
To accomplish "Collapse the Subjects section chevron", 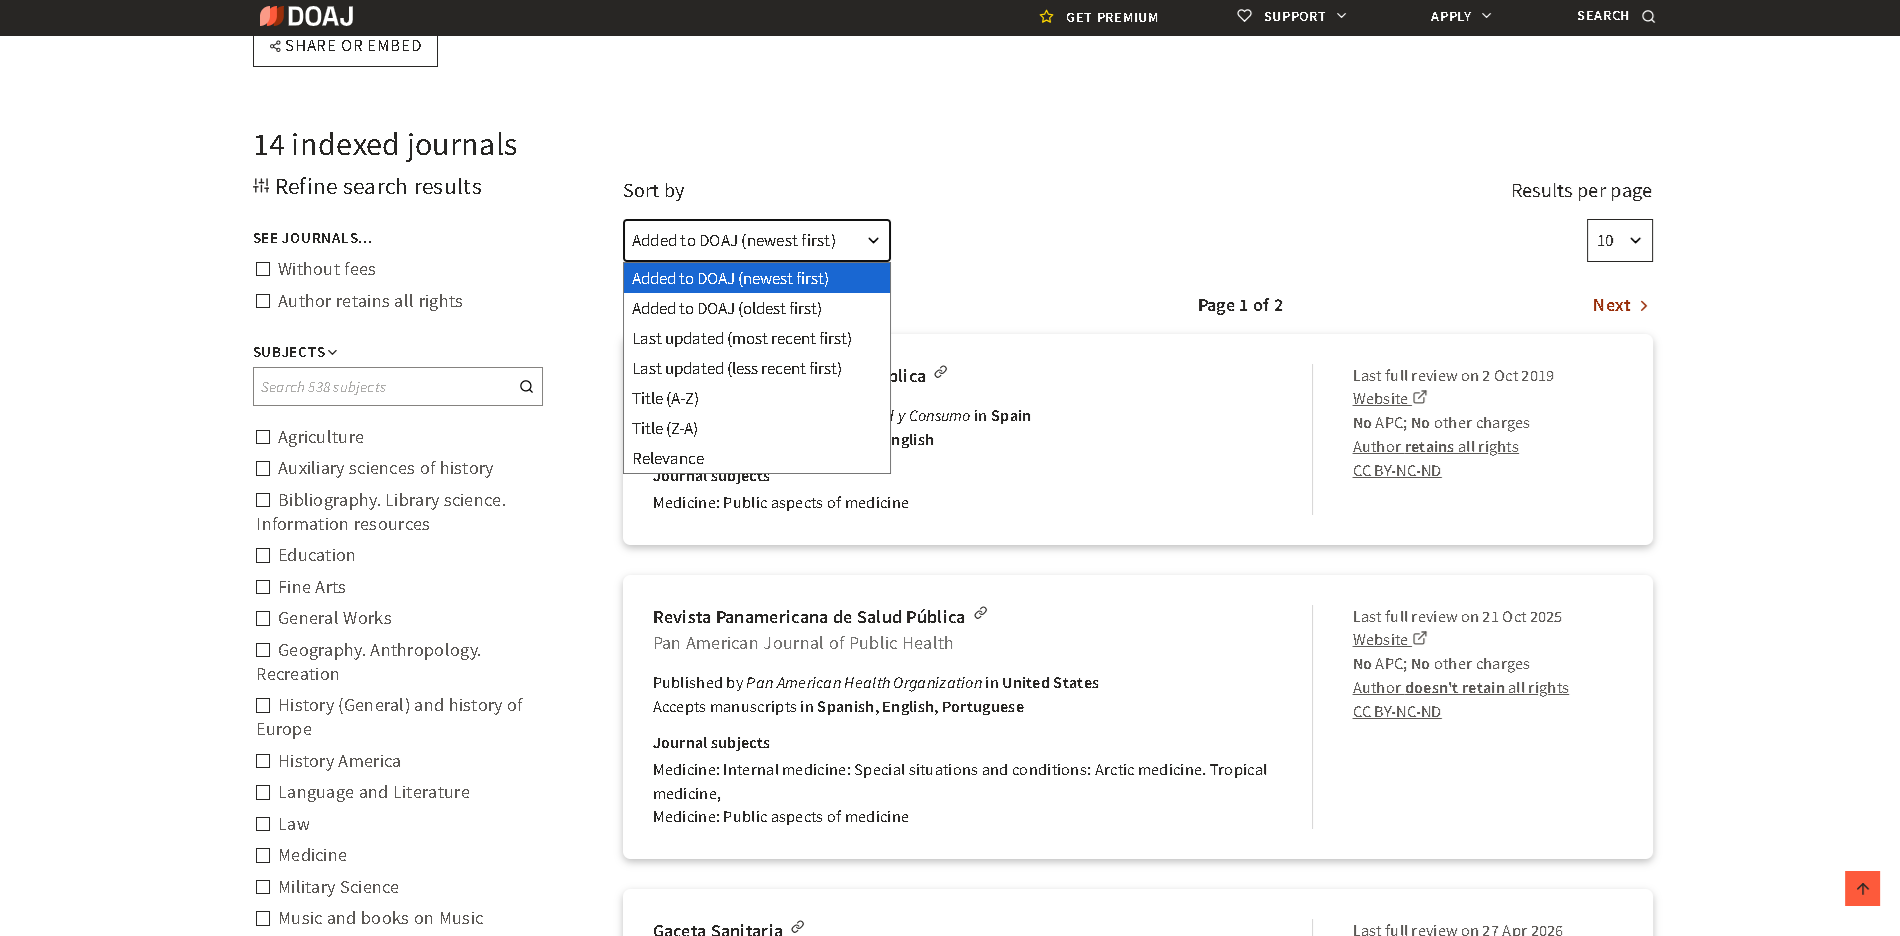I will 333,352.
